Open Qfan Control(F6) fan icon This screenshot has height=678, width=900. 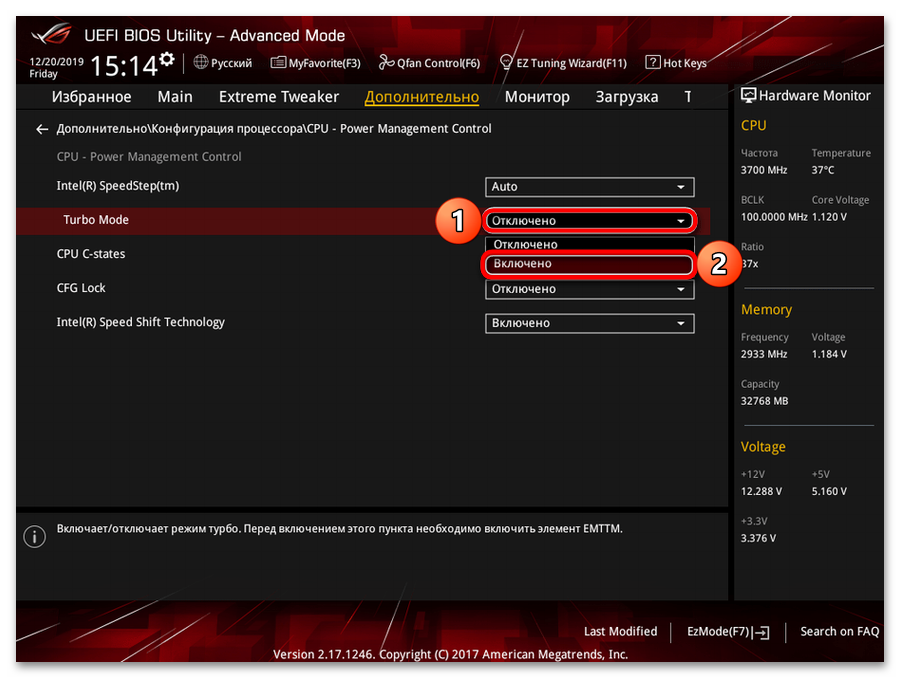pyautogui.click(x=386, y=62)
